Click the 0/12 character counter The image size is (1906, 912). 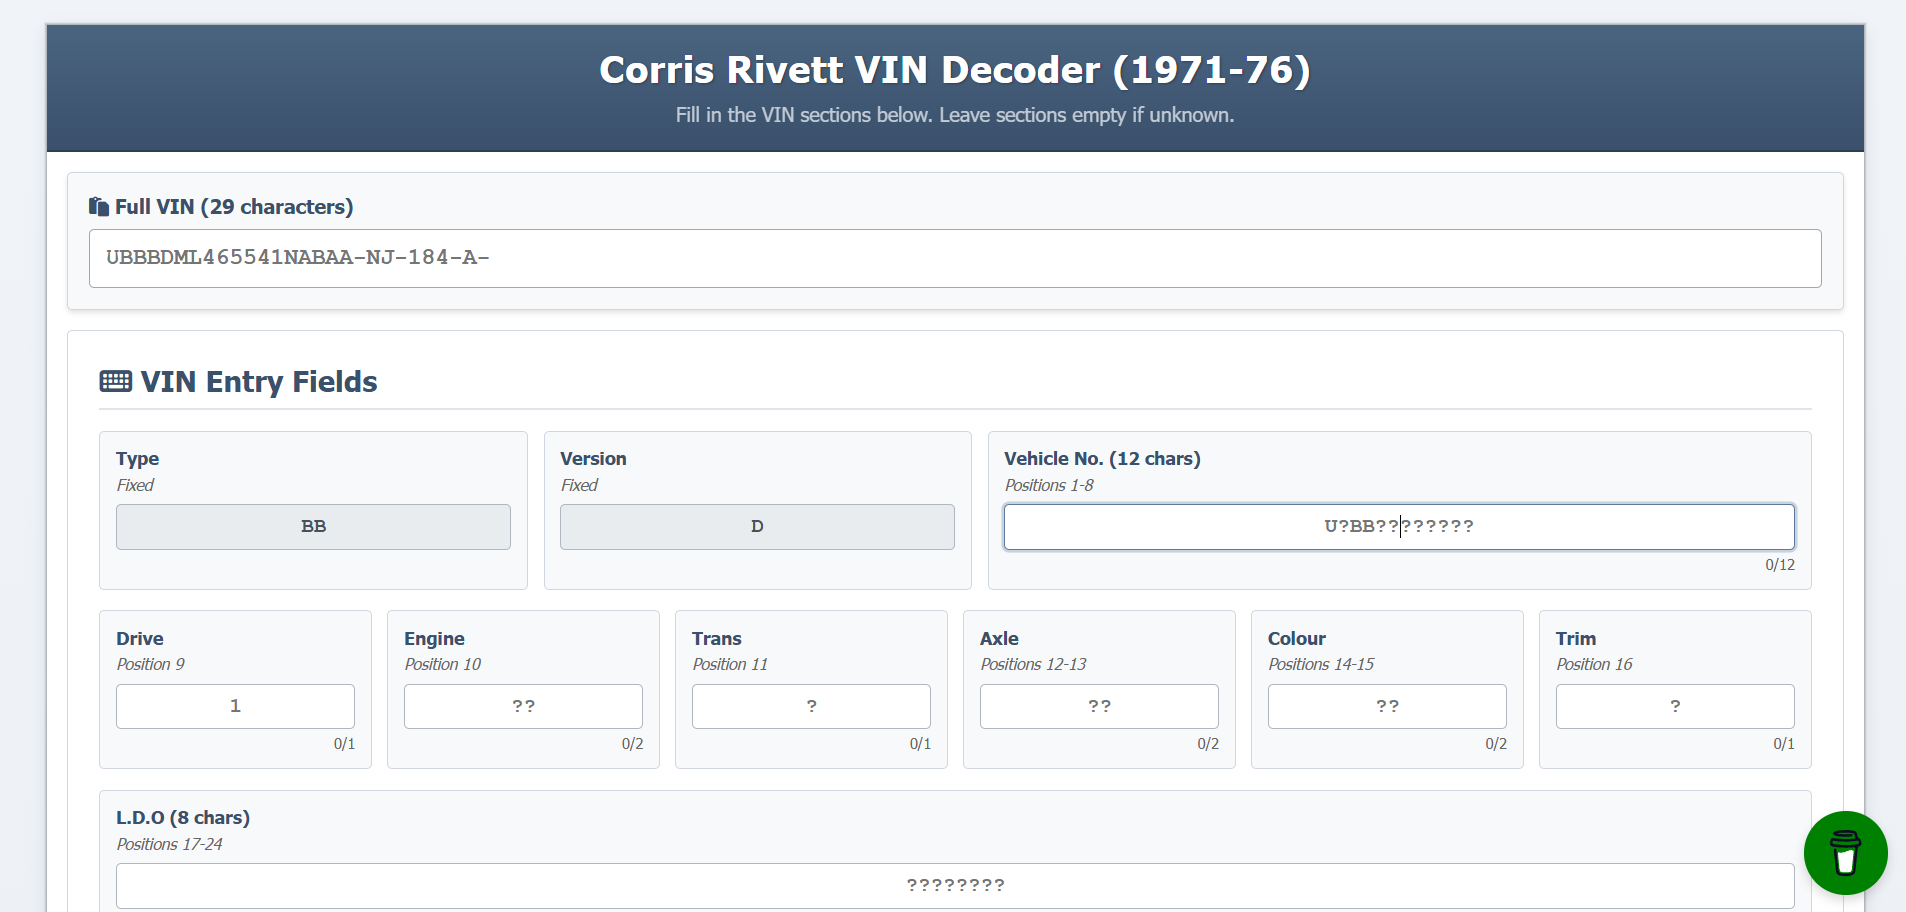(x=1779, y=565)
